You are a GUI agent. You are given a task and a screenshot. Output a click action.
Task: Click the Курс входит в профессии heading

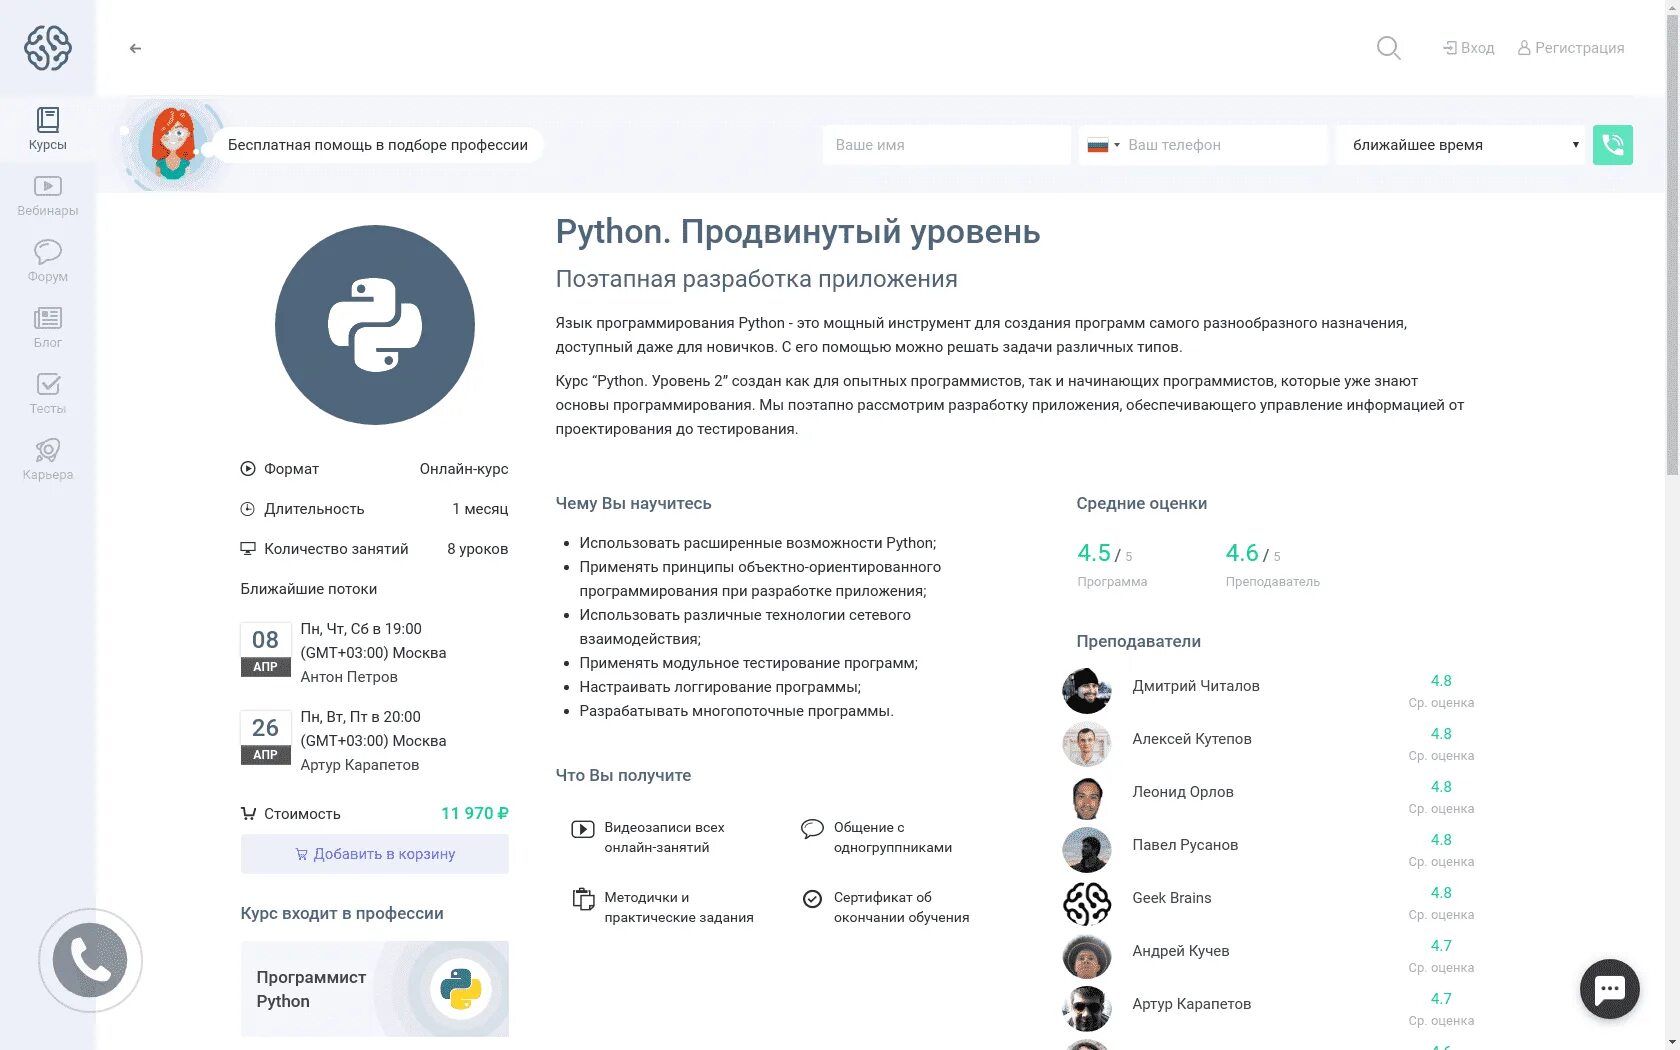(342, 914)
